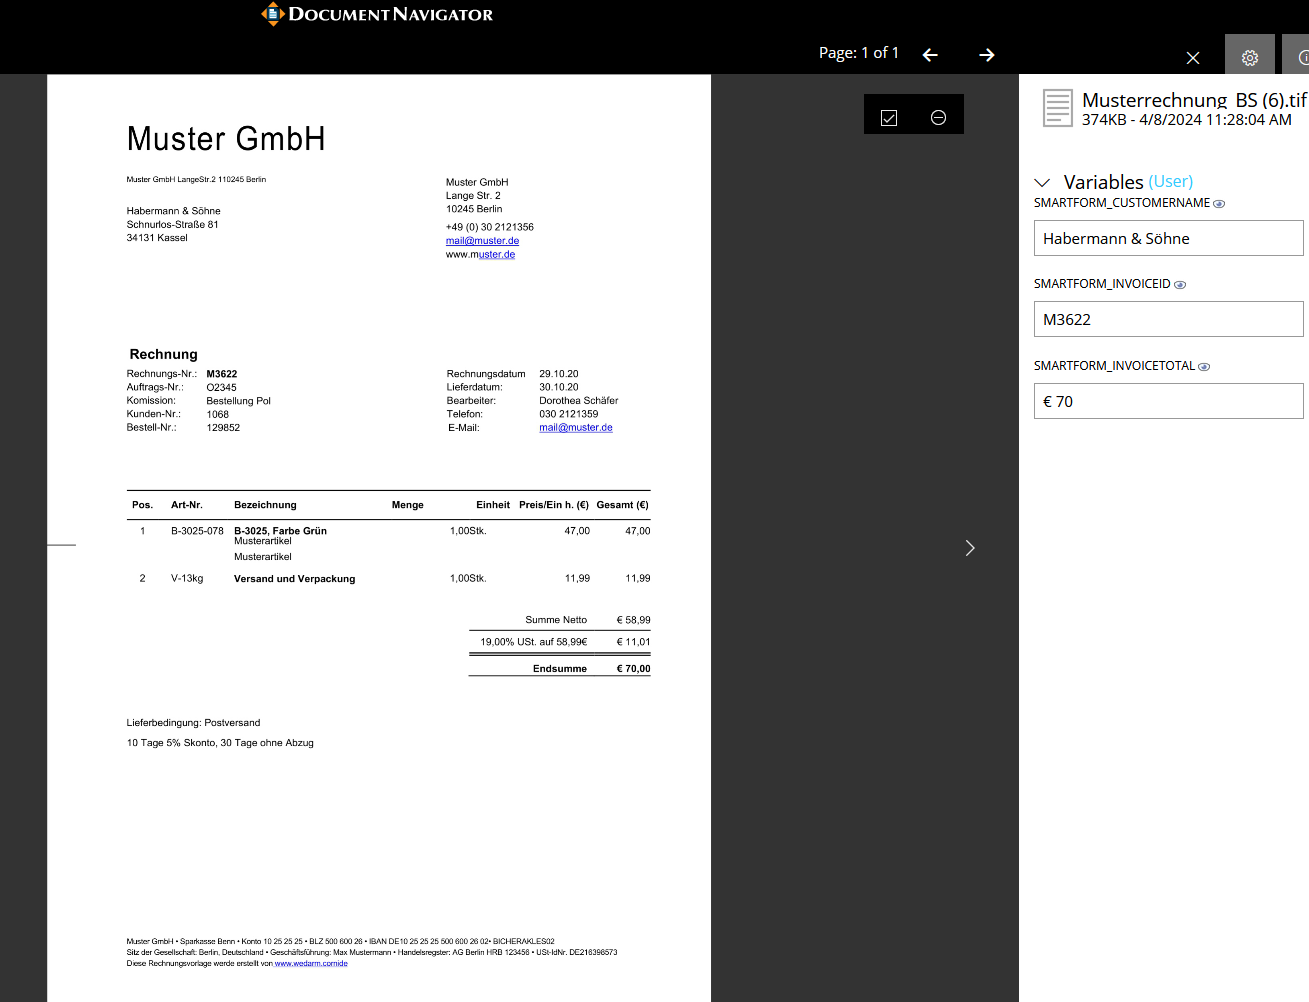
Task: Go to the previous page arrow
Action: point(930,55)
